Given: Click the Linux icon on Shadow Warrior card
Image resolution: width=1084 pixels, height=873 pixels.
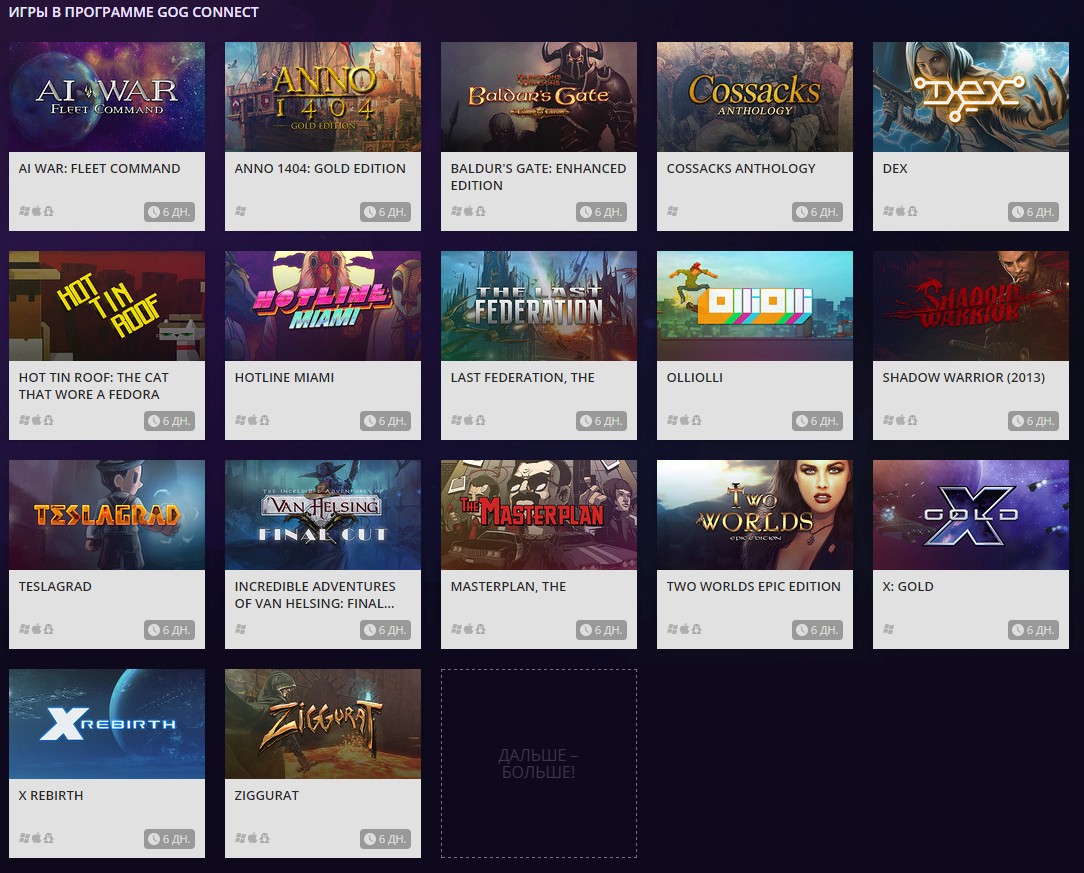Looking at the screenshot, I should (x=913, y=420).
